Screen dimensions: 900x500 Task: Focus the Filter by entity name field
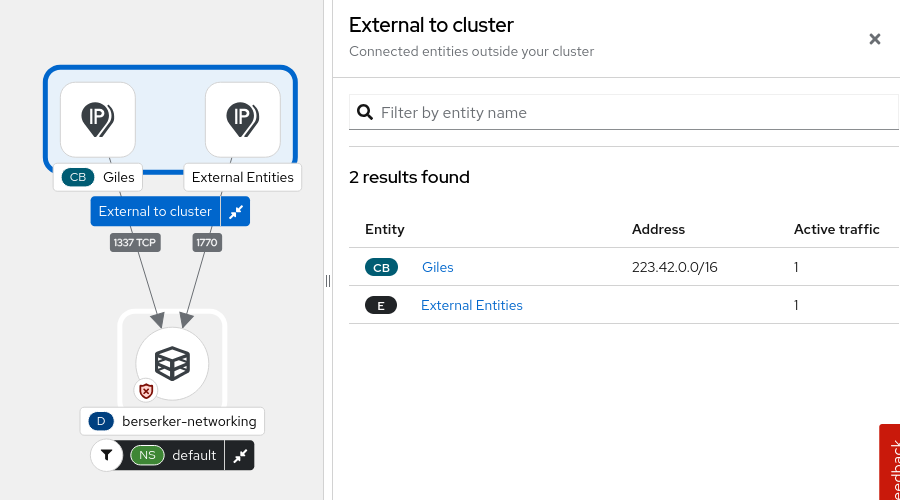(635, 112)
